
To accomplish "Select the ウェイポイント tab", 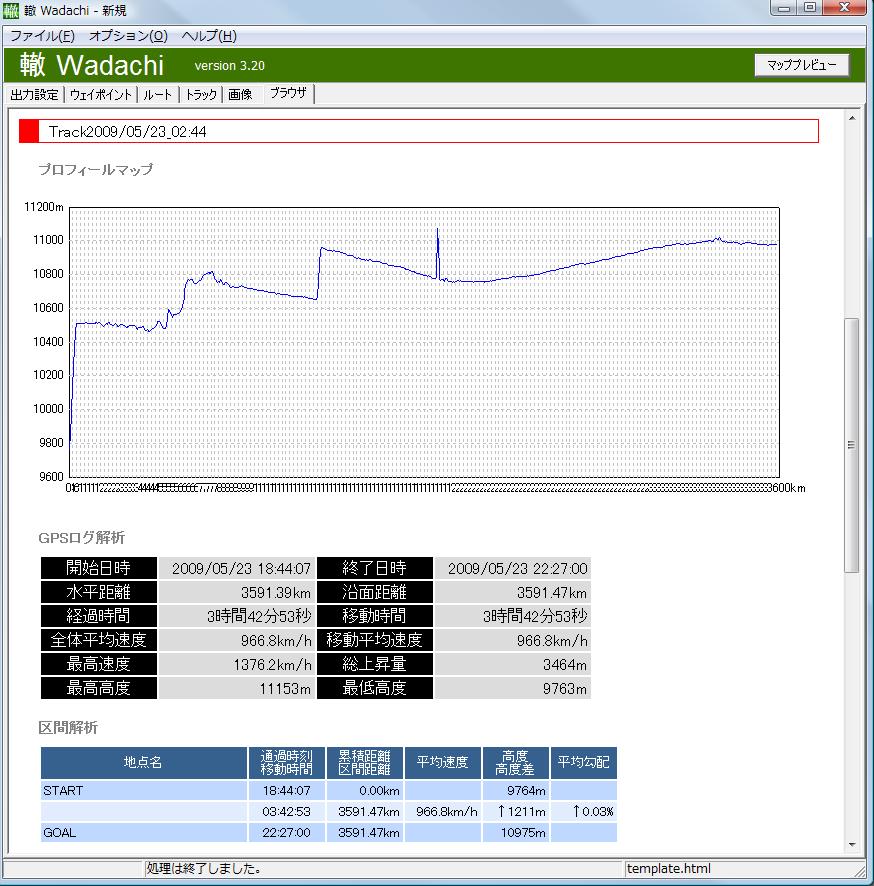I will pos(100,95).
